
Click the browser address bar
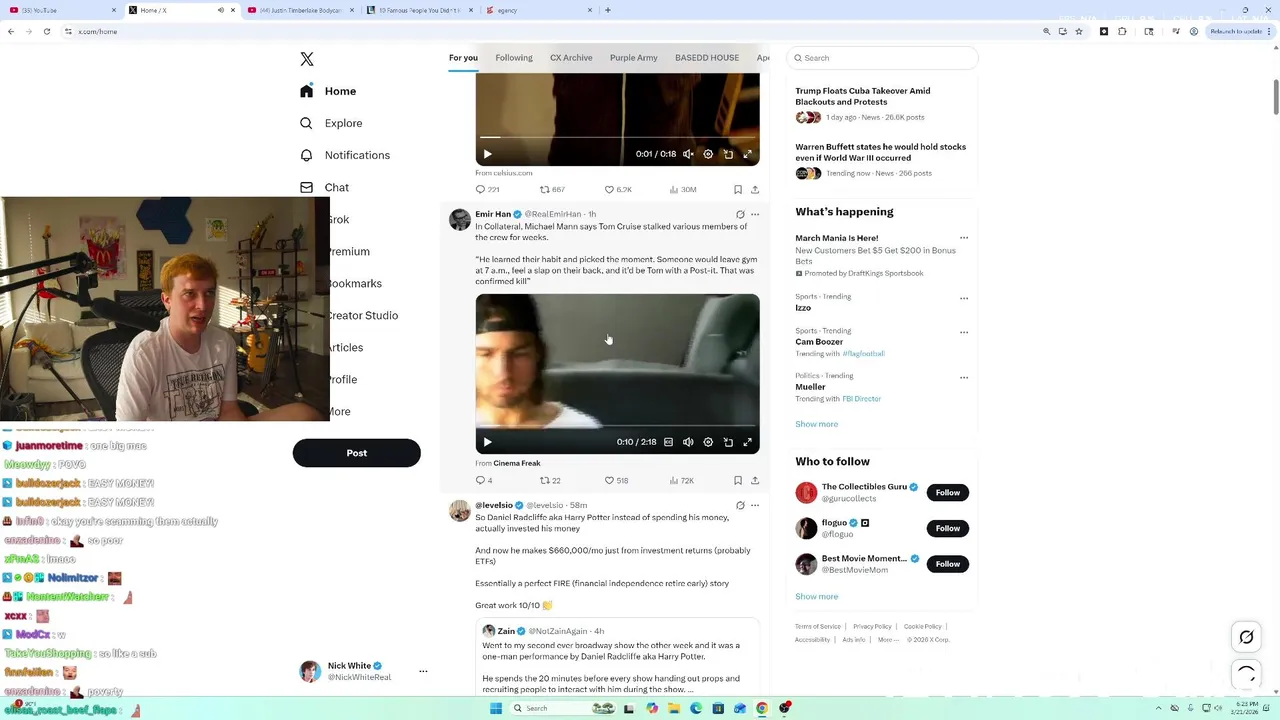point(550,31)
